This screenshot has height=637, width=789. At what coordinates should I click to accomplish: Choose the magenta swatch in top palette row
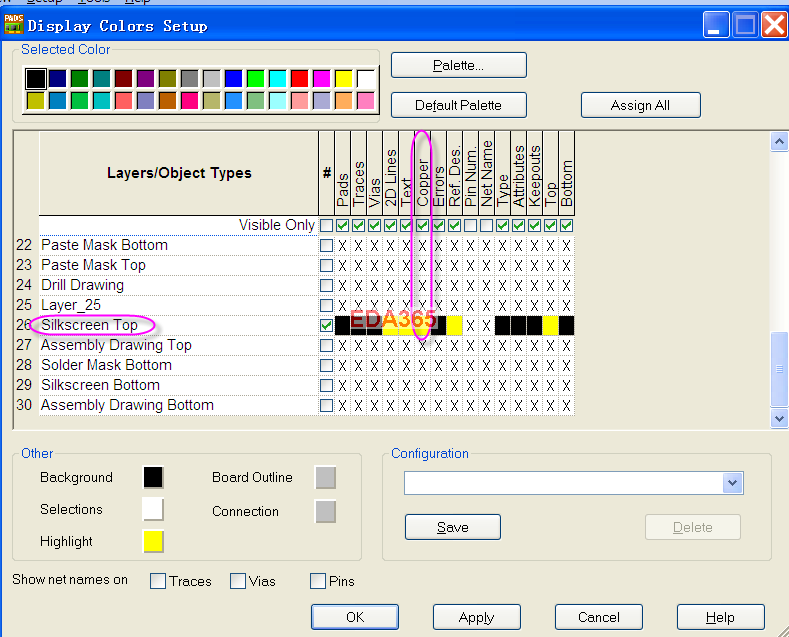(x=322, y=79)
